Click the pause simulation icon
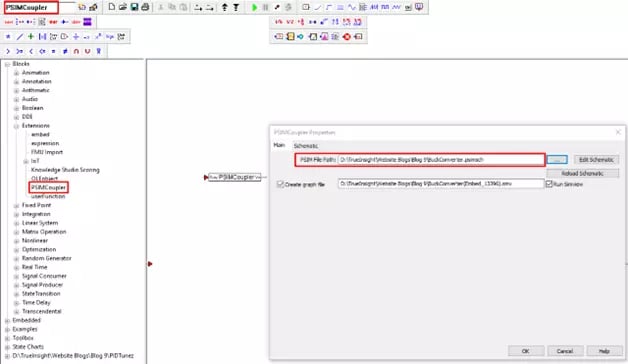 coord(265,7)
